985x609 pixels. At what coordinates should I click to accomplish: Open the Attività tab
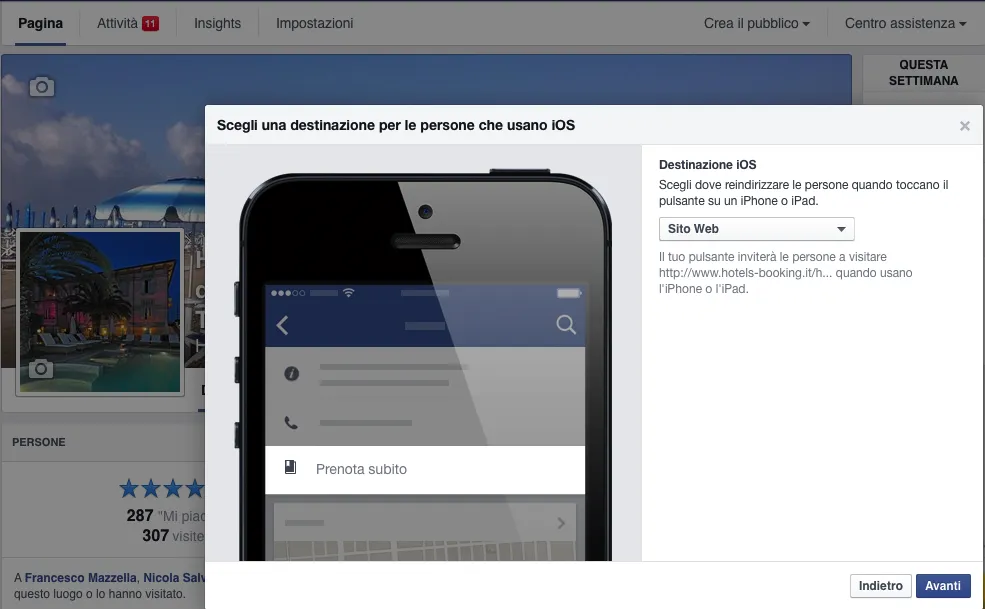pyautogui.click(x=128, y=23)
